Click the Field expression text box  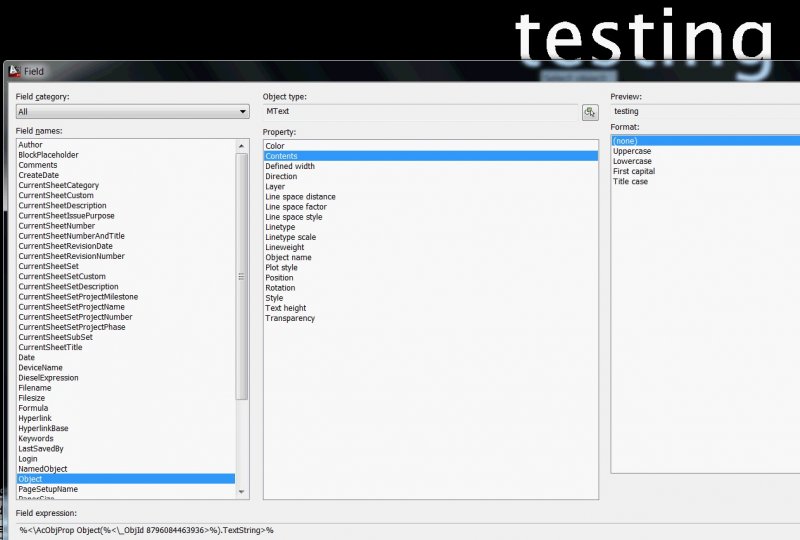tap(408, 530)
